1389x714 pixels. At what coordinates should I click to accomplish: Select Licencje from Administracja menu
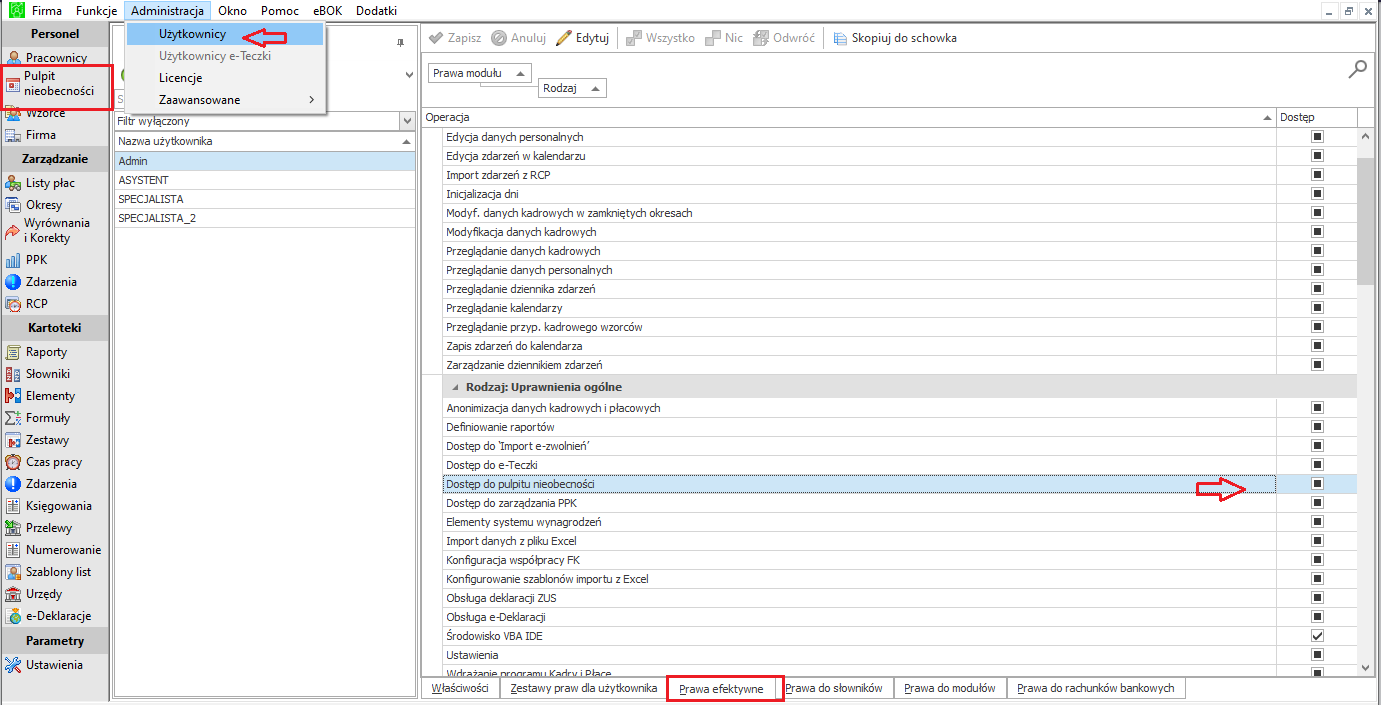coord(225,78)
